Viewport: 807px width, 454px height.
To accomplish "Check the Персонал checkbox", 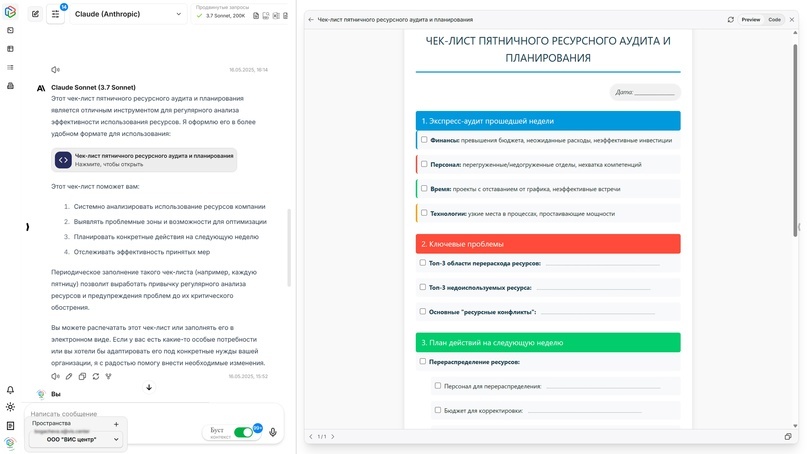I will click(424, 164).
